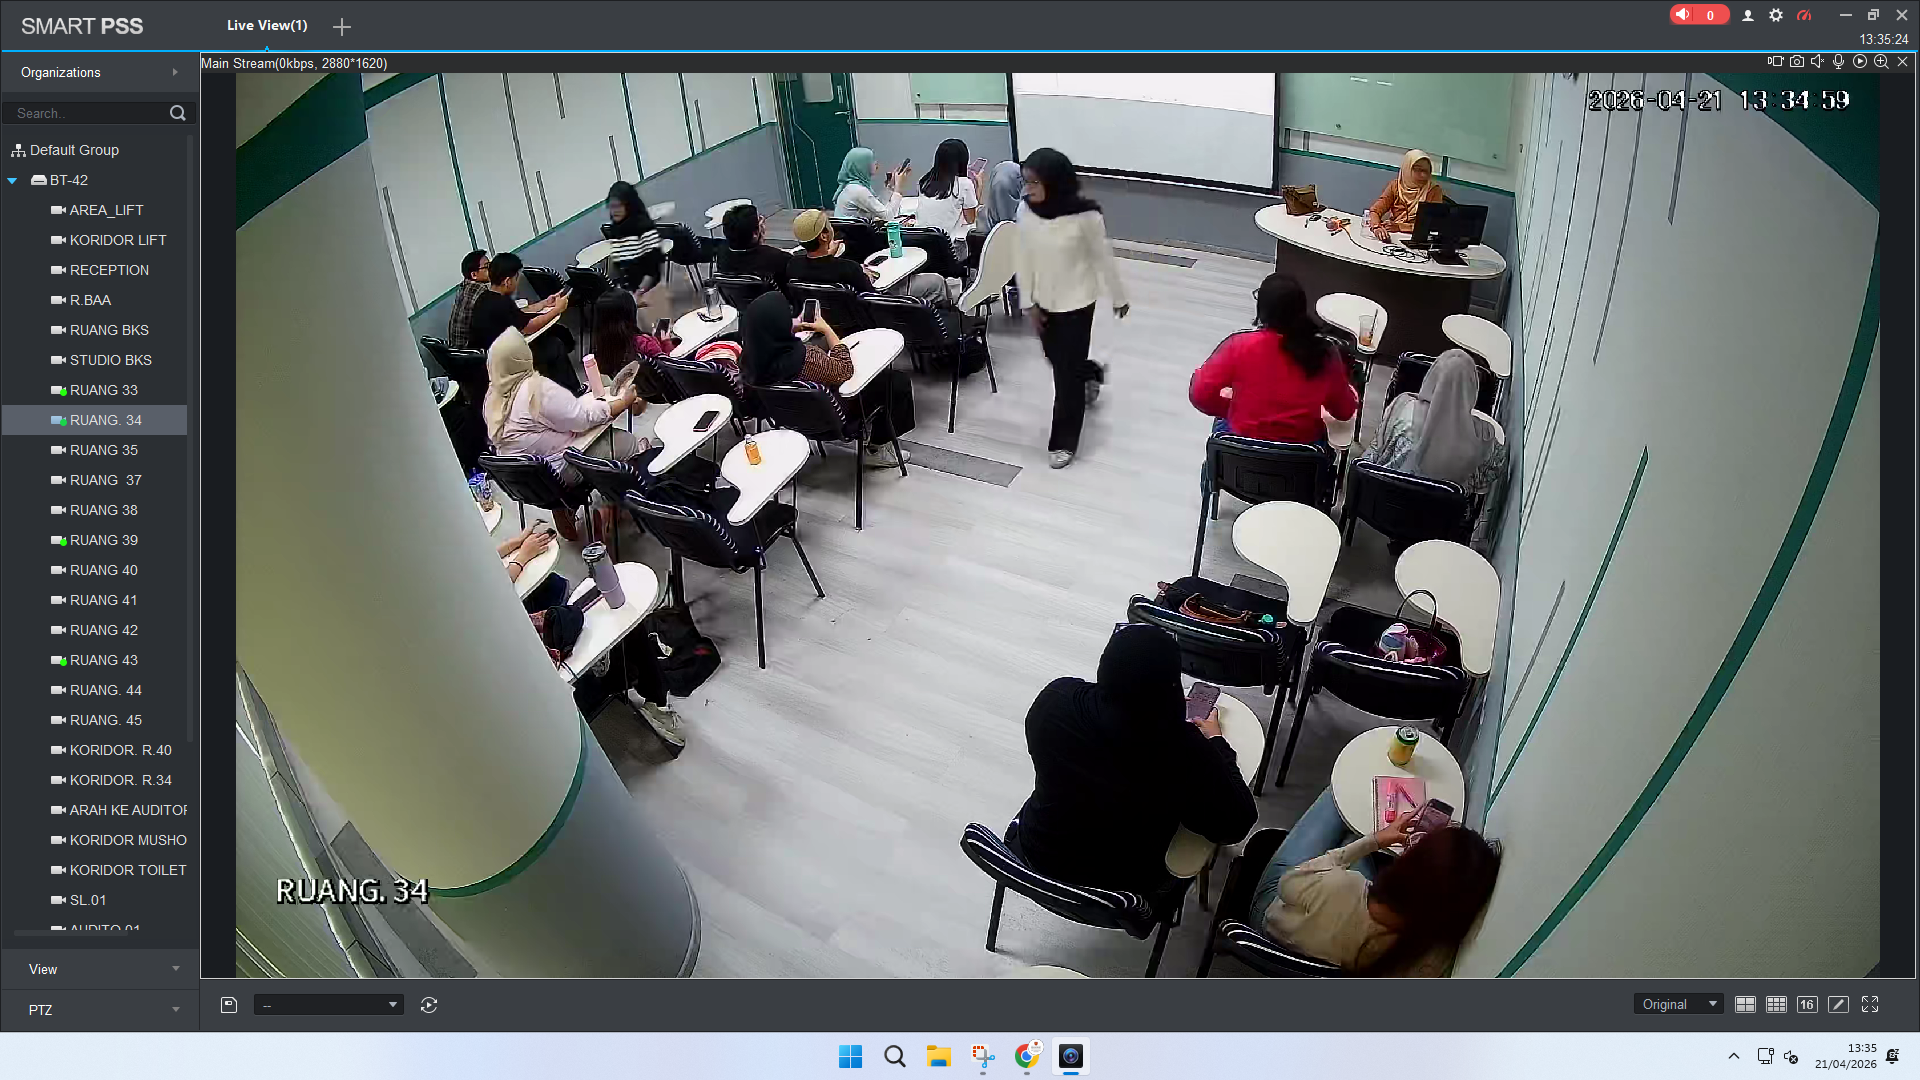Screen dimensions: 1920x1080
Task: Save the current view layout
Action: [229, 1005]
